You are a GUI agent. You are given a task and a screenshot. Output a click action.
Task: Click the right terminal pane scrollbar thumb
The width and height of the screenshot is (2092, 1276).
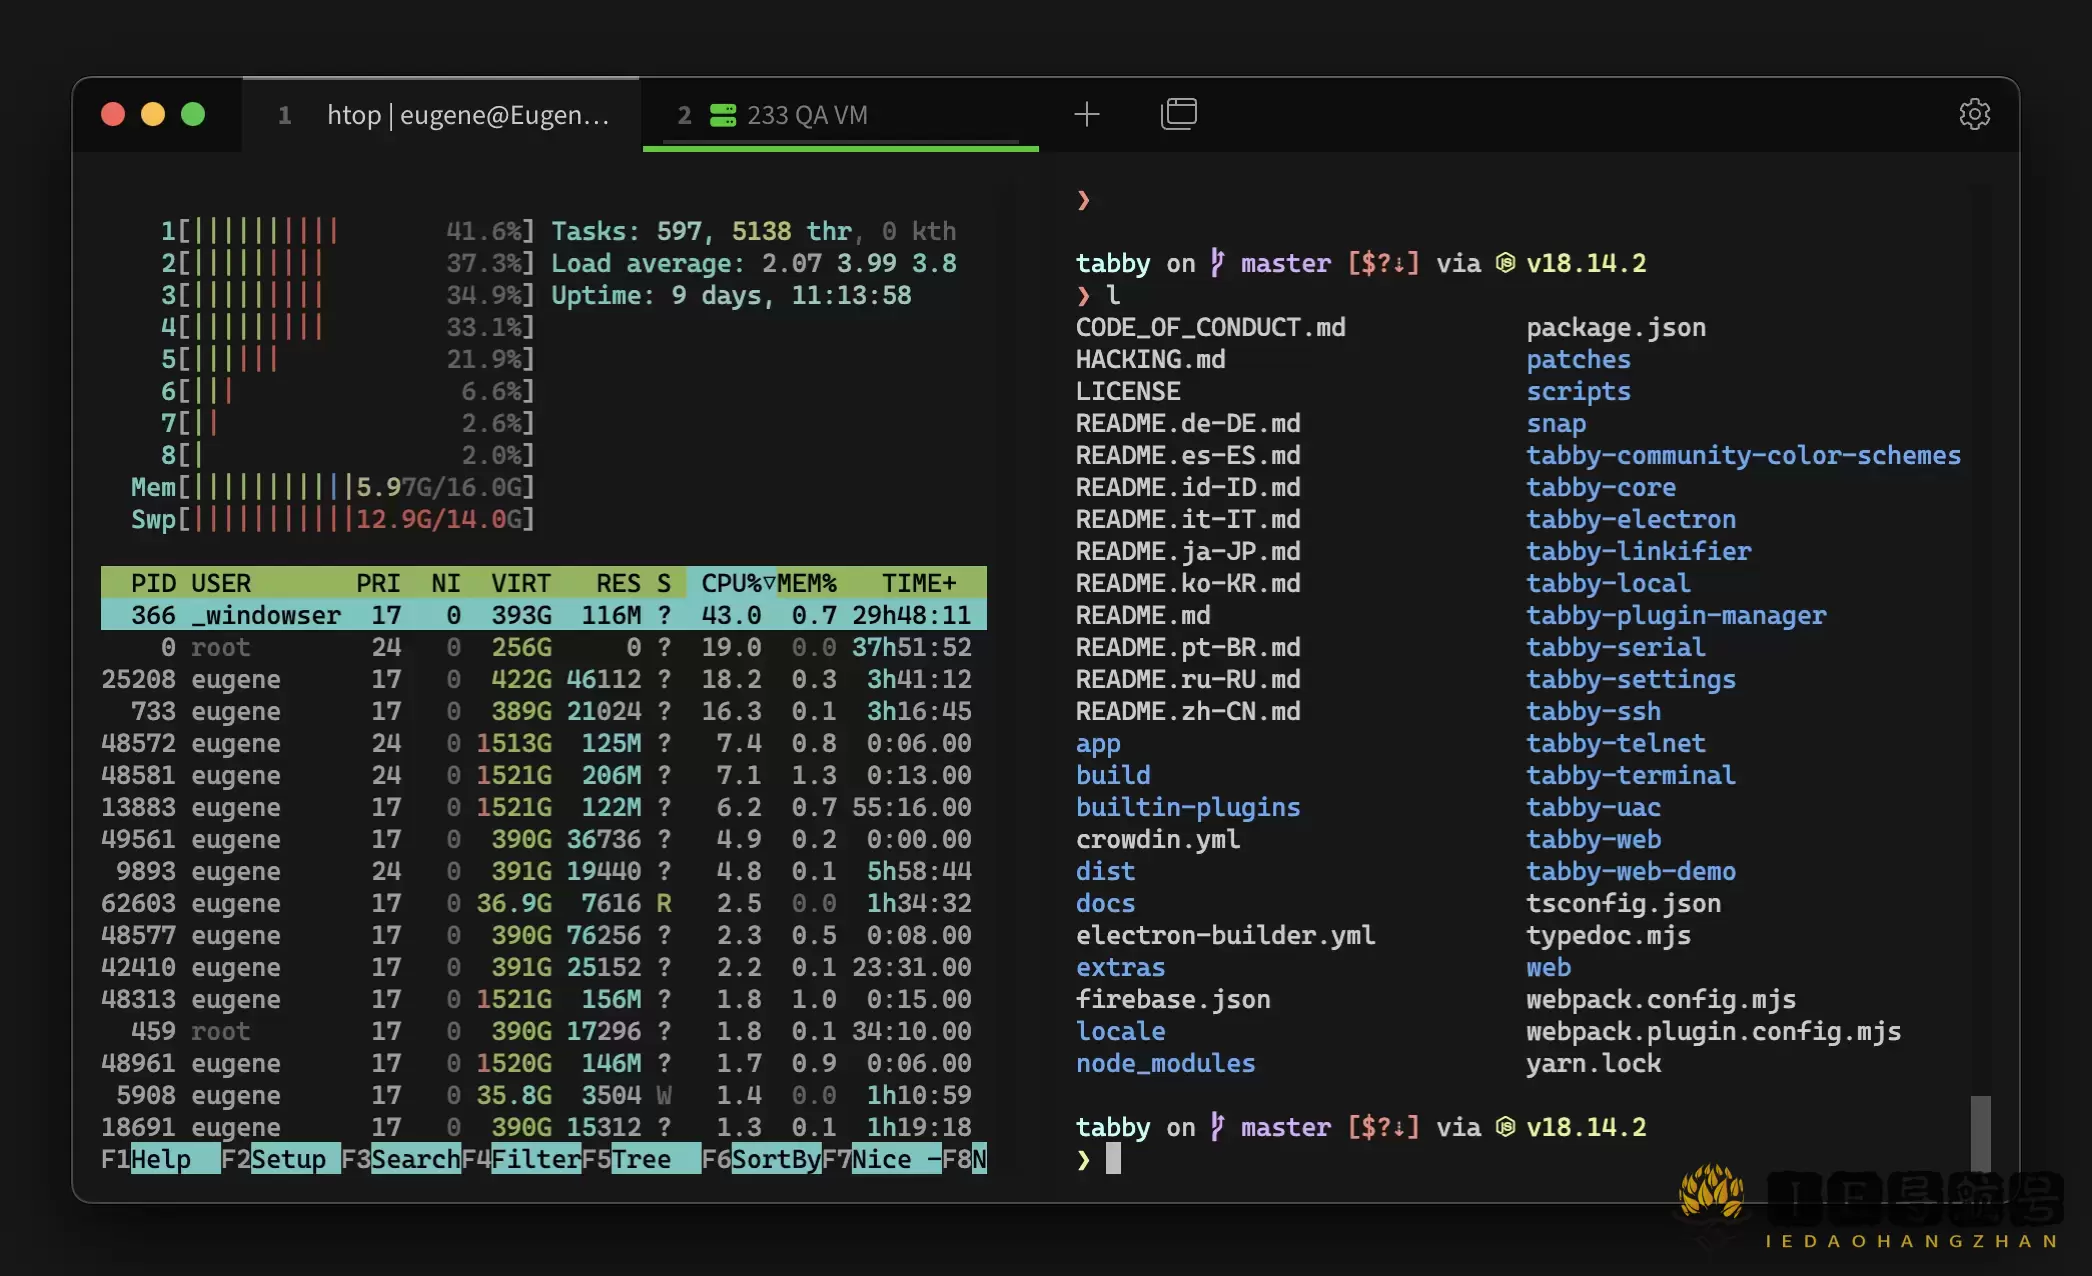1980,1135
